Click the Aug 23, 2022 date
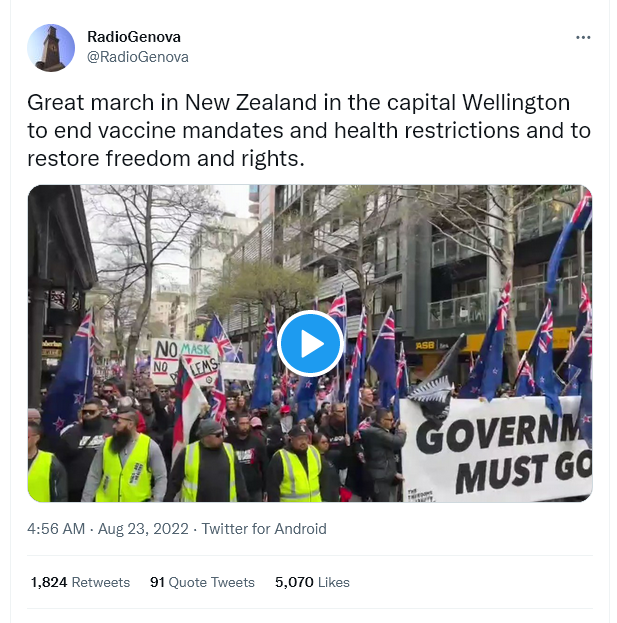 pyautogui.click(x=143, y=529)
